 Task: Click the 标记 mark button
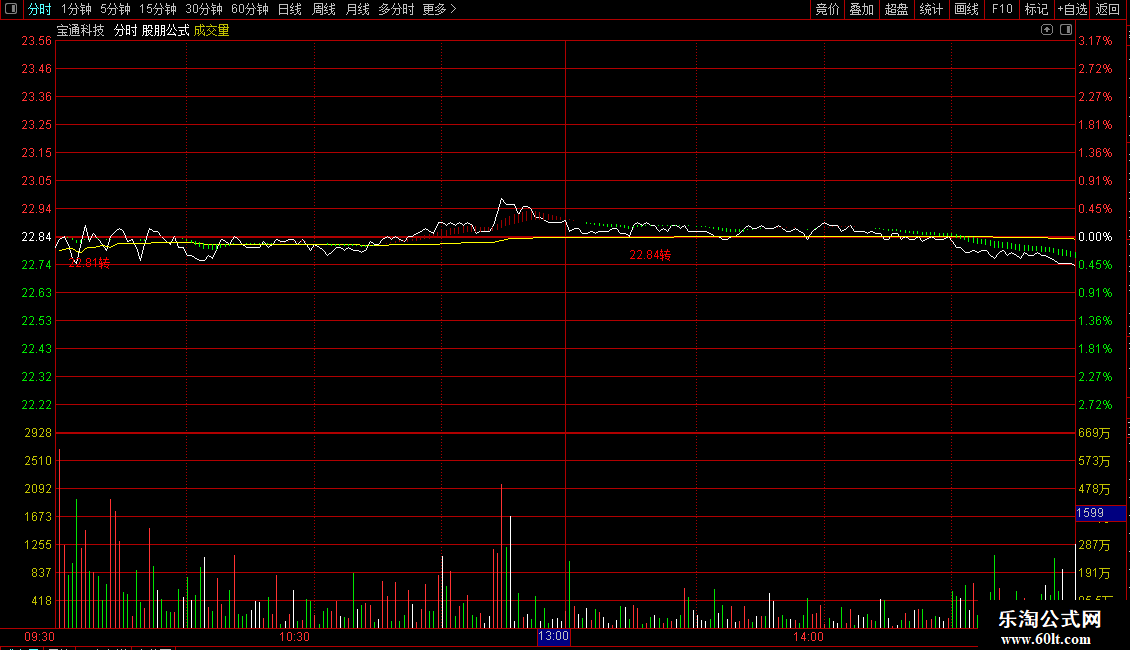pyautogui.click(x=1036, y=9)
